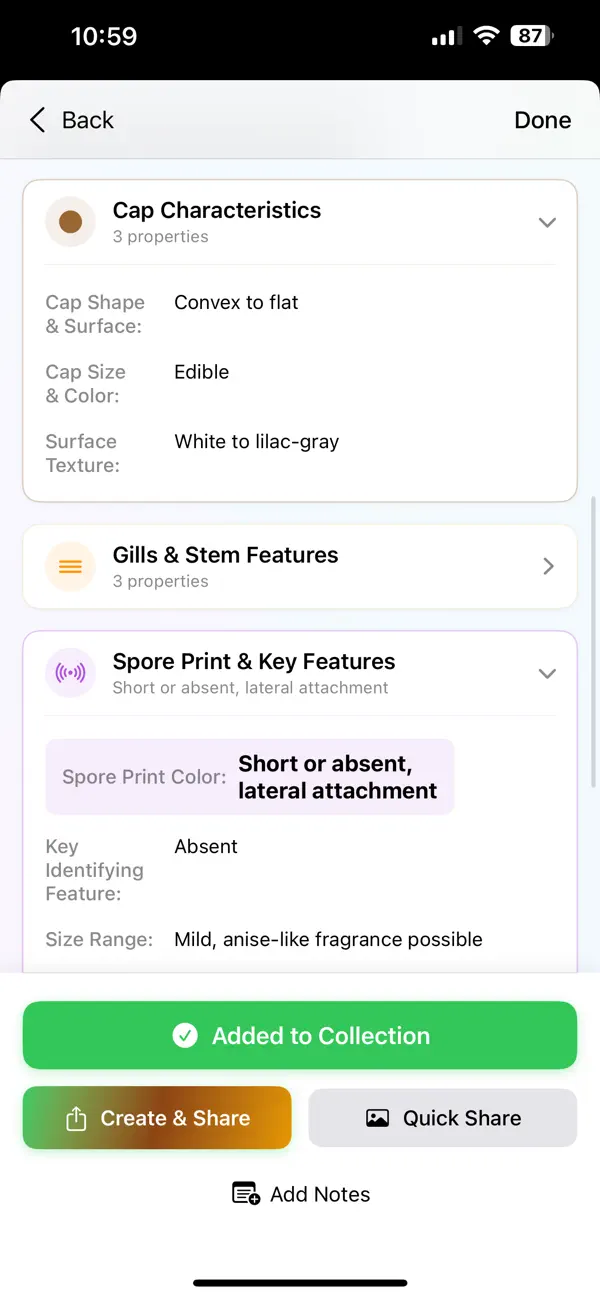The height and width of the screenshot is (1298, 600).
Task: Tap the purple spore print icon
Action: [70, 673]
